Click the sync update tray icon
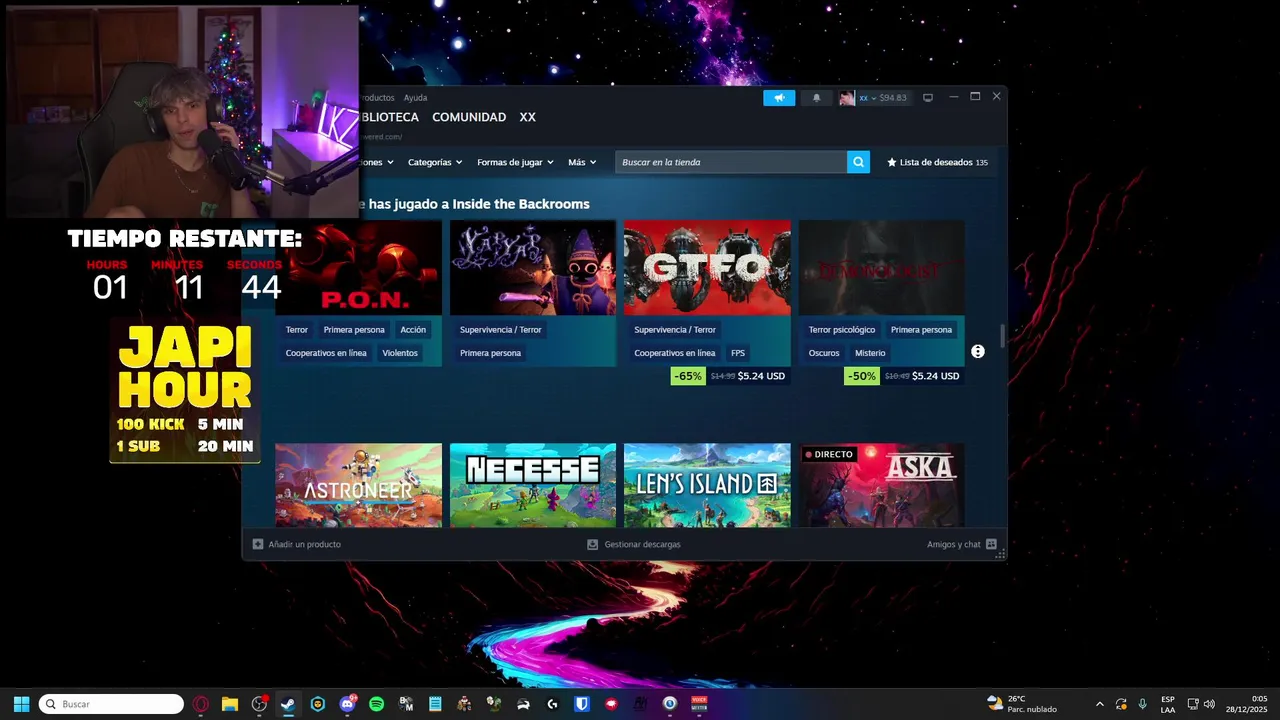 tap(1121, 704)
